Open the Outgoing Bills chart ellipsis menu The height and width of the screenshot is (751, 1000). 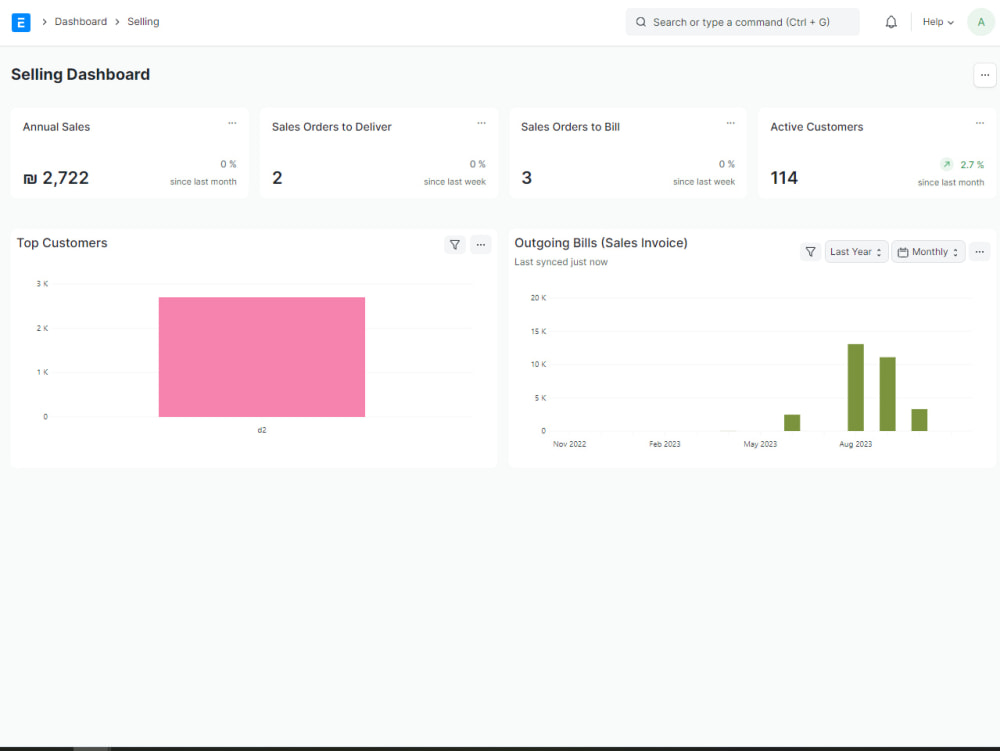click(979, 251)
